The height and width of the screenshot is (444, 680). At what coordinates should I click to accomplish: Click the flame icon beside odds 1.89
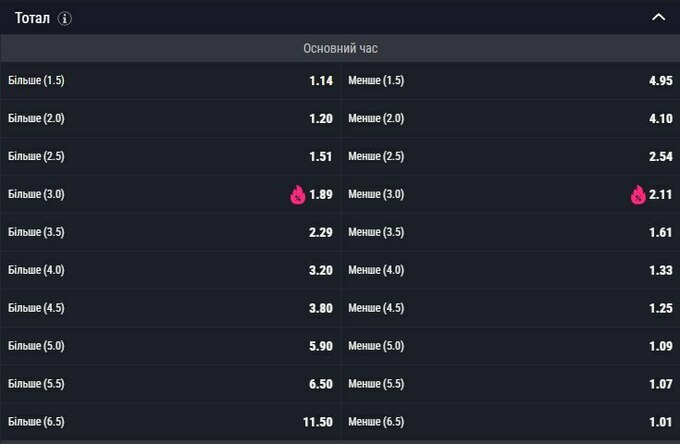click(297, 195)
